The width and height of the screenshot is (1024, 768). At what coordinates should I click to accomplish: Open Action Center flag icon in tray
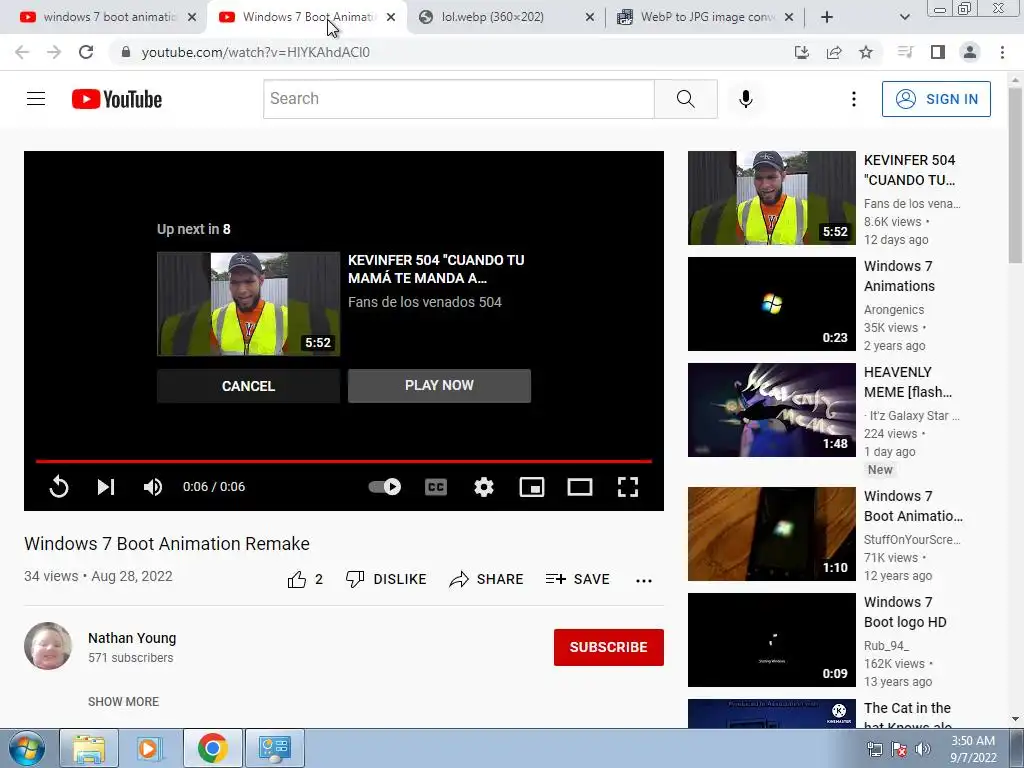click(x=899, y=749)
